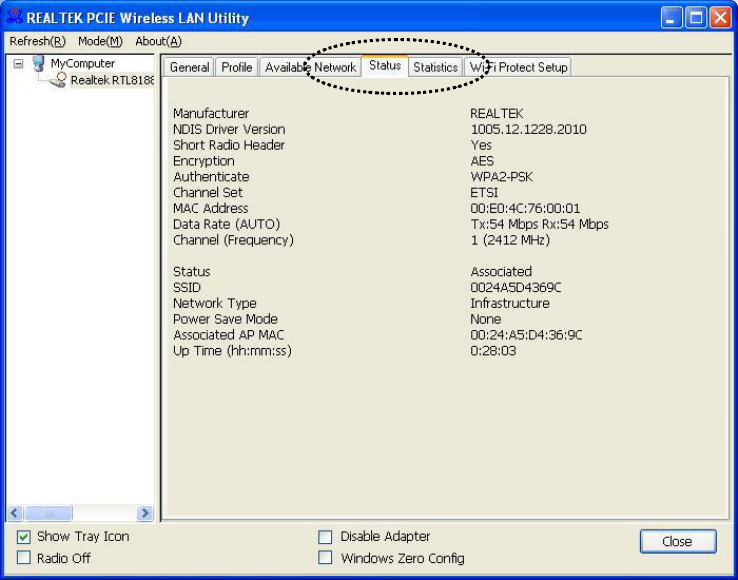Click the Associated status value
This screenshot has width=738, height=580.
501,272
